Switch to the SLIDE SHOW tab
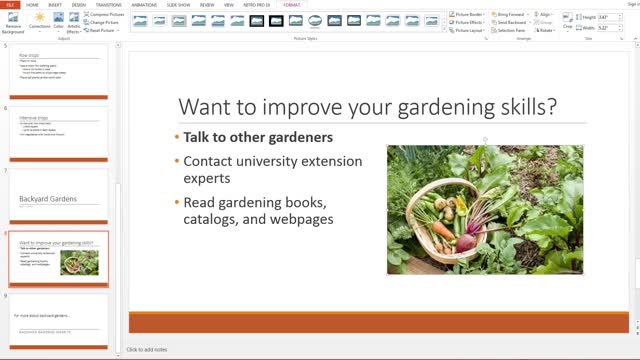Screen dimensions: 640x360 click(178, 5)
